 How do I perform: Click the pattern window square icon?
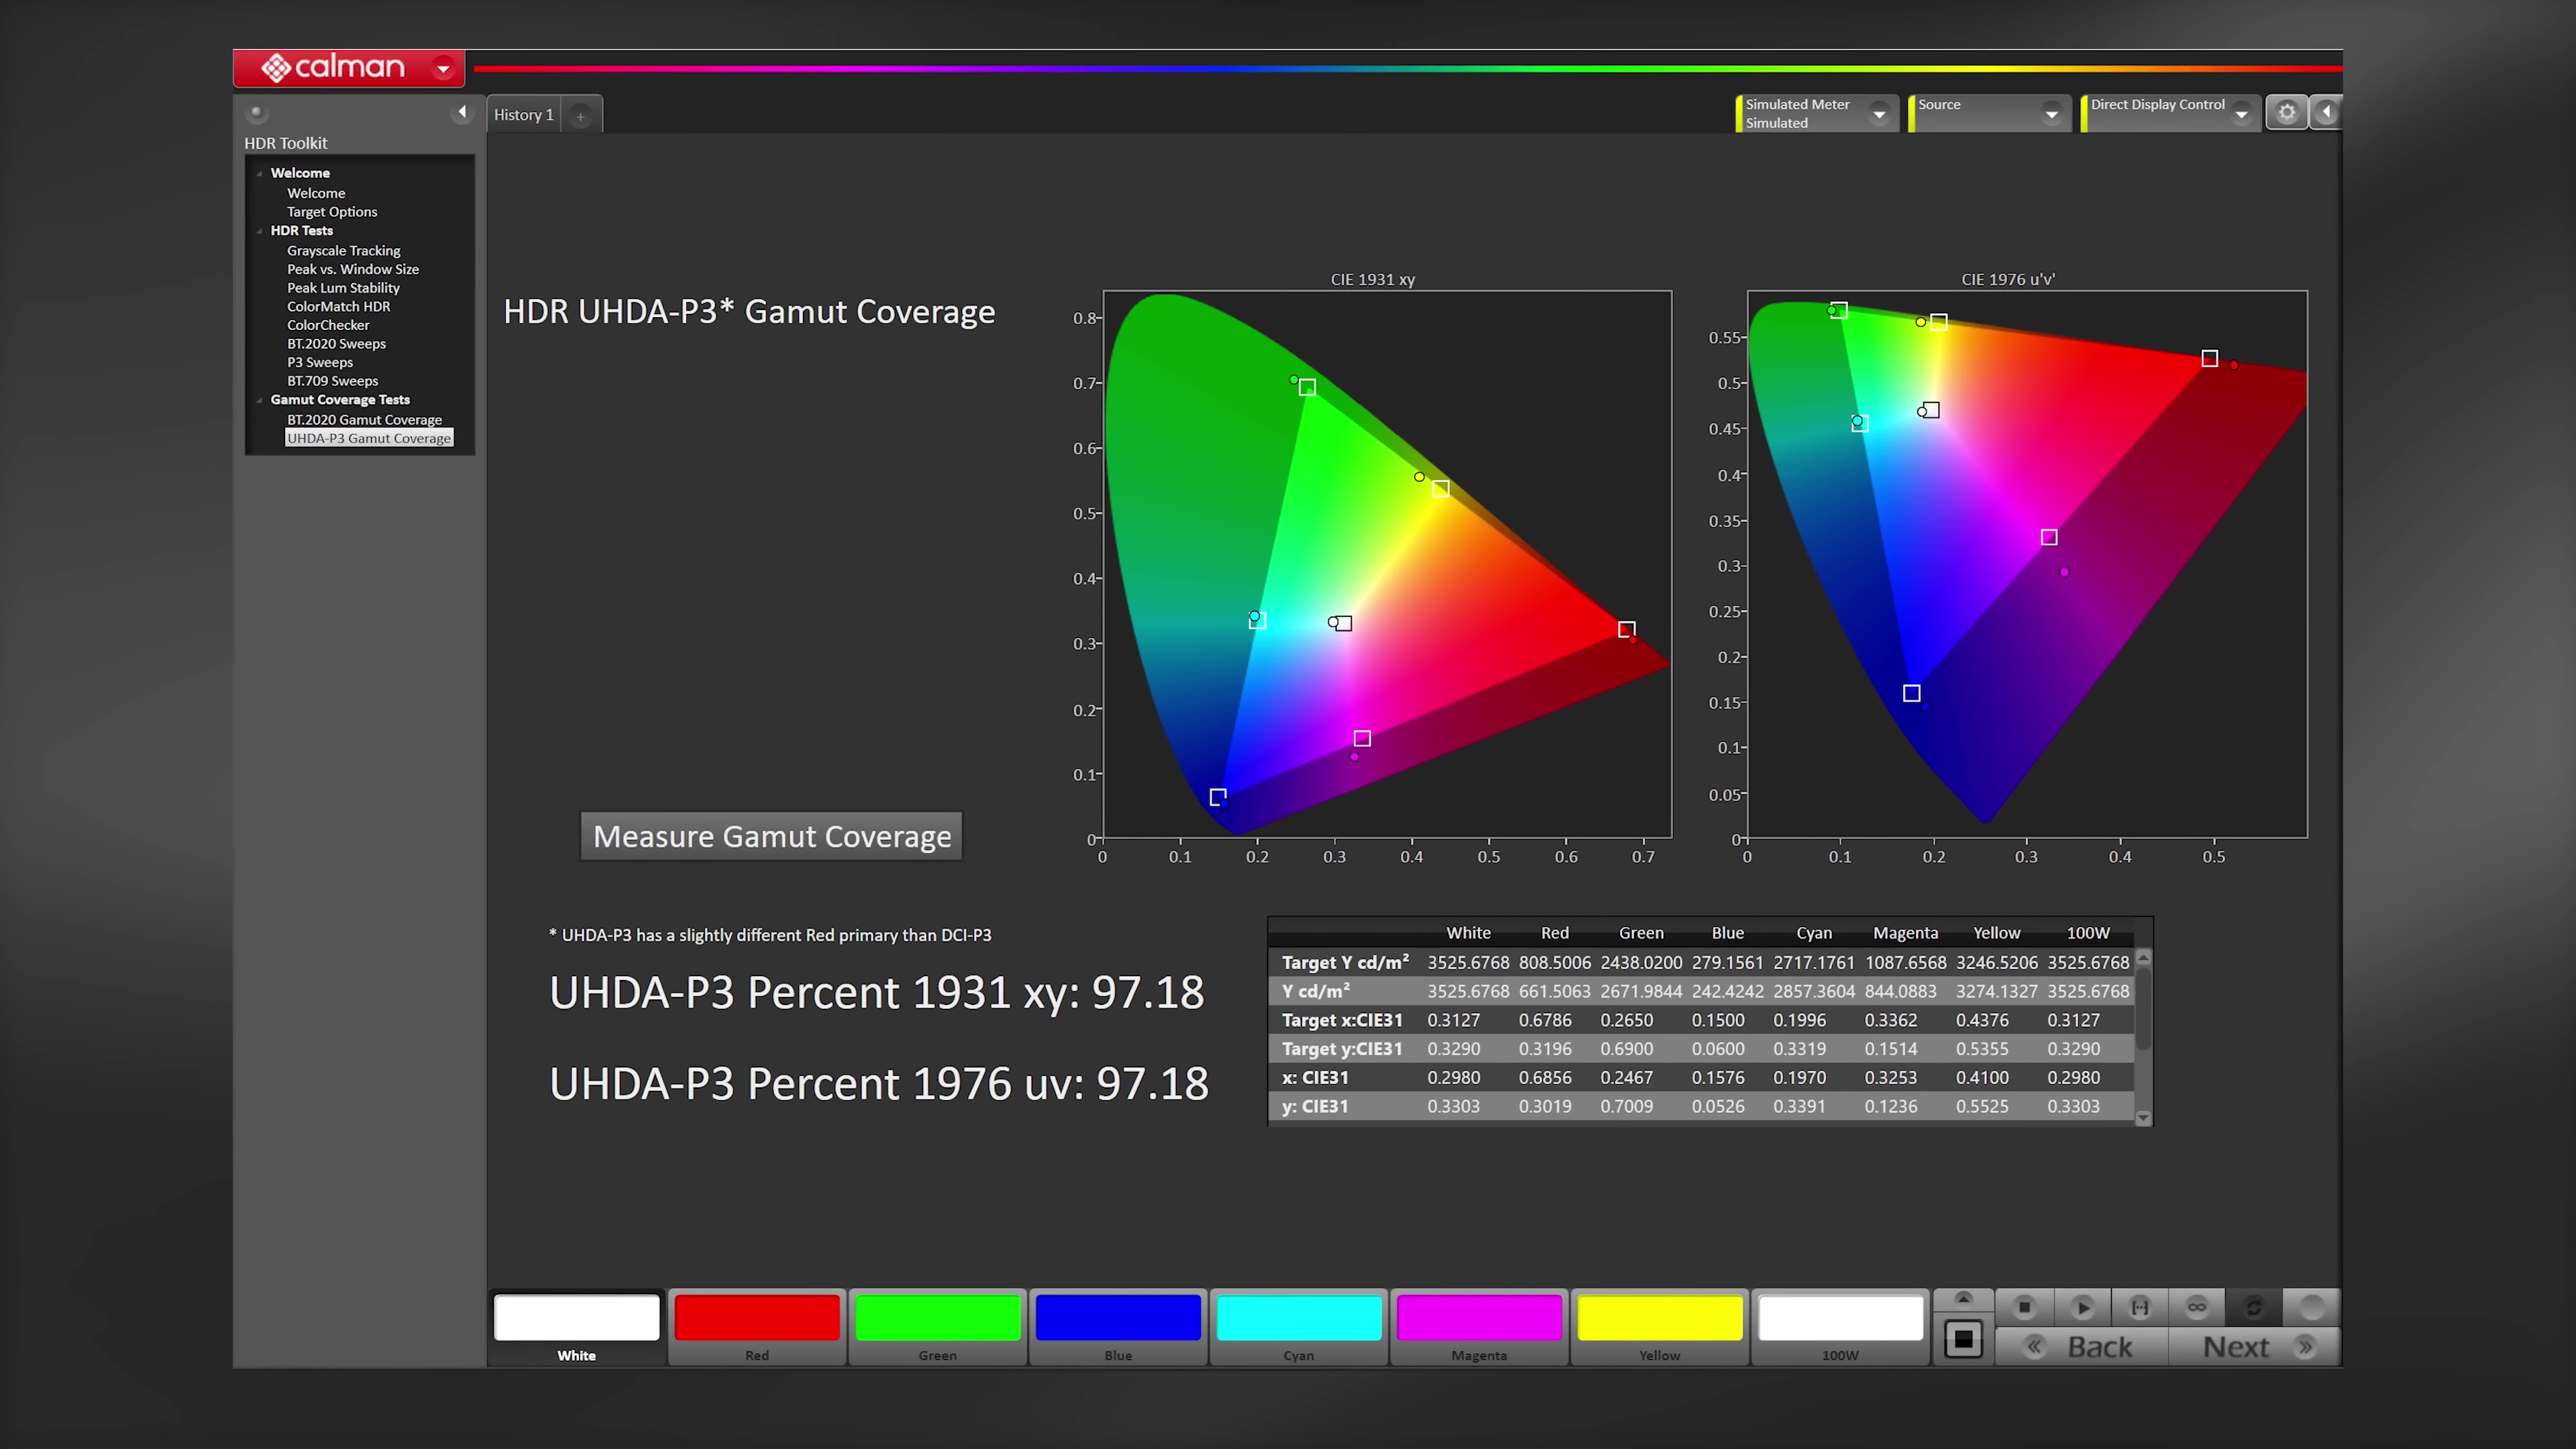pyautogui.click(x=1963, y=1339)
